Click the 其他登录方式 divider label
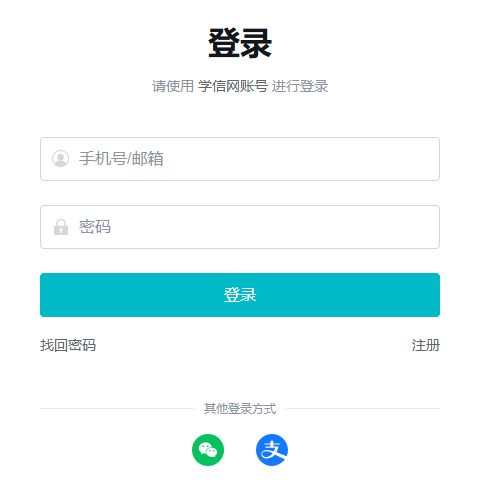Image resolution: width=481 pixels, height=489 pixels. click(240, 408)
